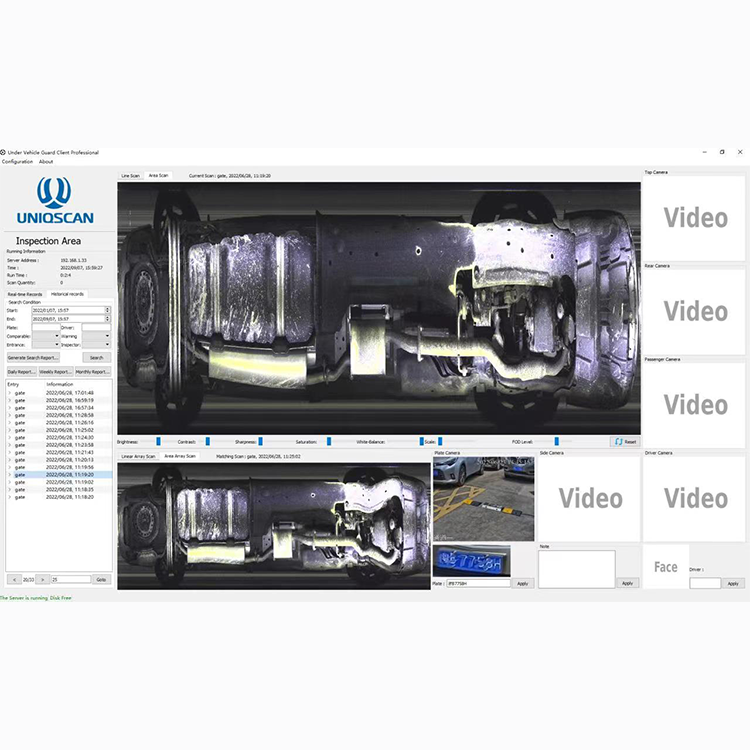Adjust the Sharpness slider

click(x=260, y=441)
